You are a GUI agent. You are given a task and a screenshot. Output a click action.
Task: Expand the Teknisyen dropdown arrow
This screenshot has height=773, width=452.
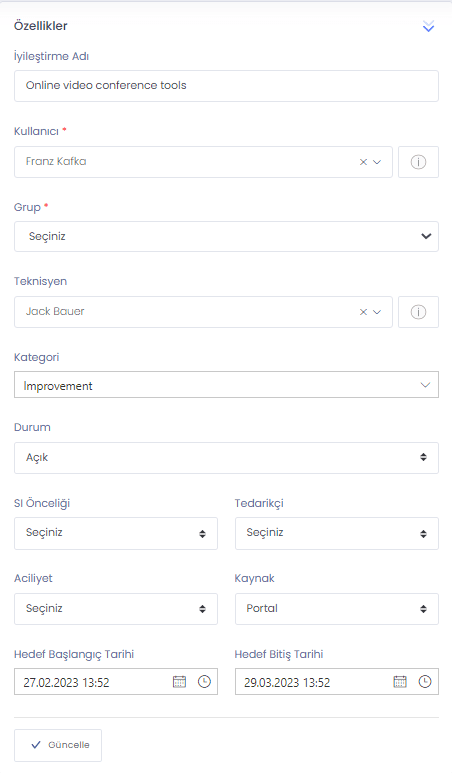click(x=377, y=312)
